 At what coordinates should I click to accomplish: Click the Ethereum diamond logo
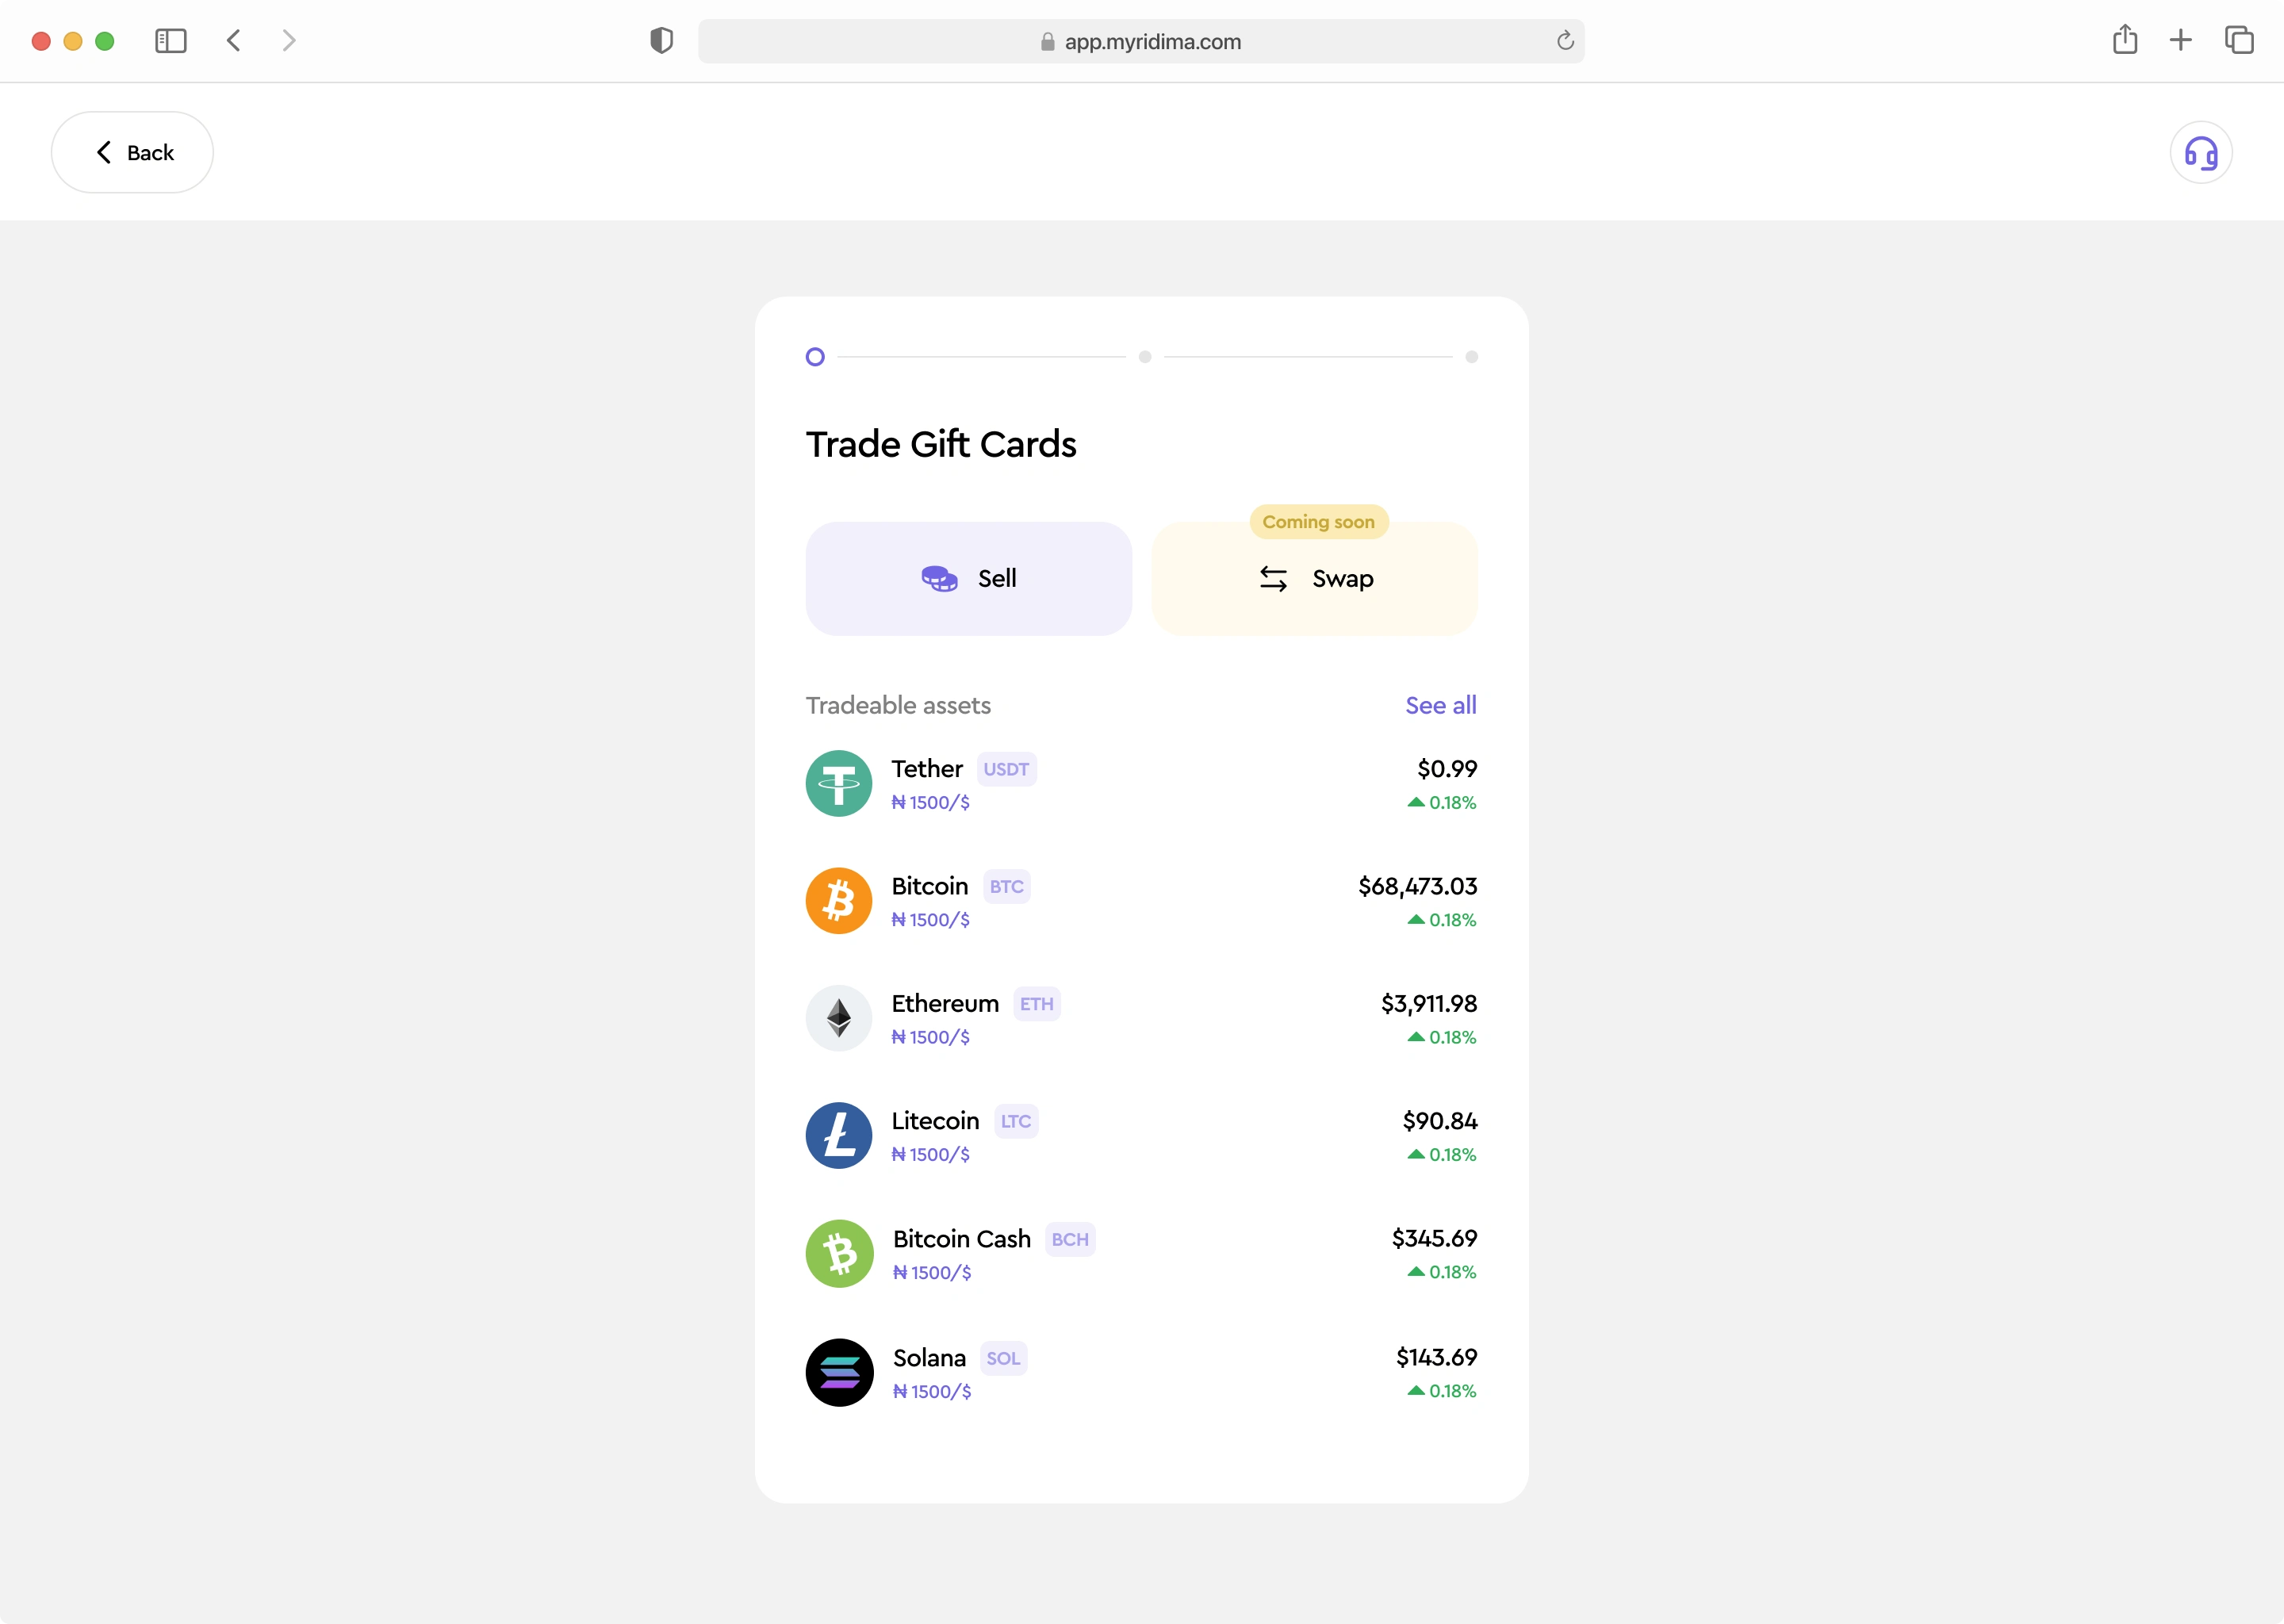(x=838, y=1018)
